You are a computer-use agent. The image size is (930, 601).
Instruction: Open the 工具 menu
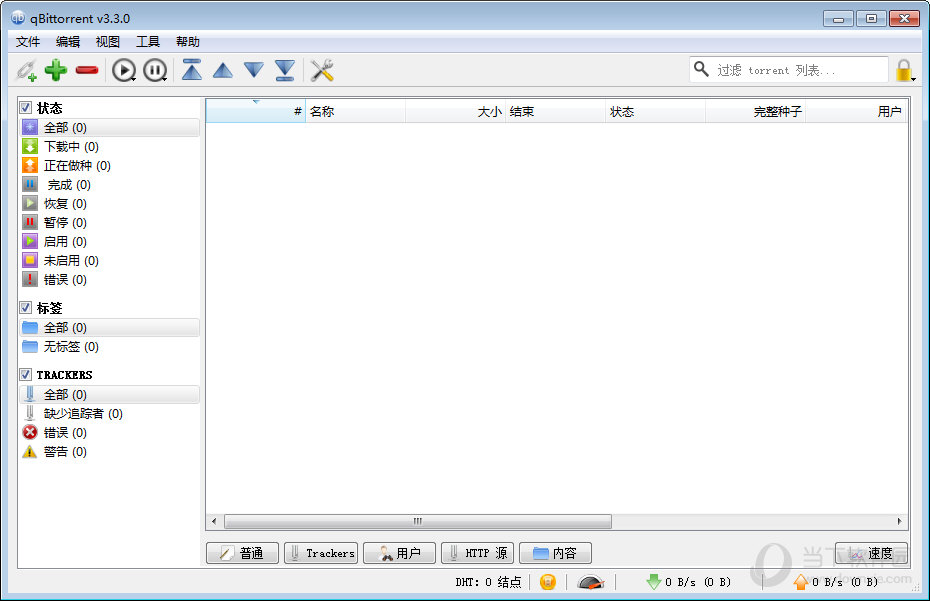(x=148, y=42)
